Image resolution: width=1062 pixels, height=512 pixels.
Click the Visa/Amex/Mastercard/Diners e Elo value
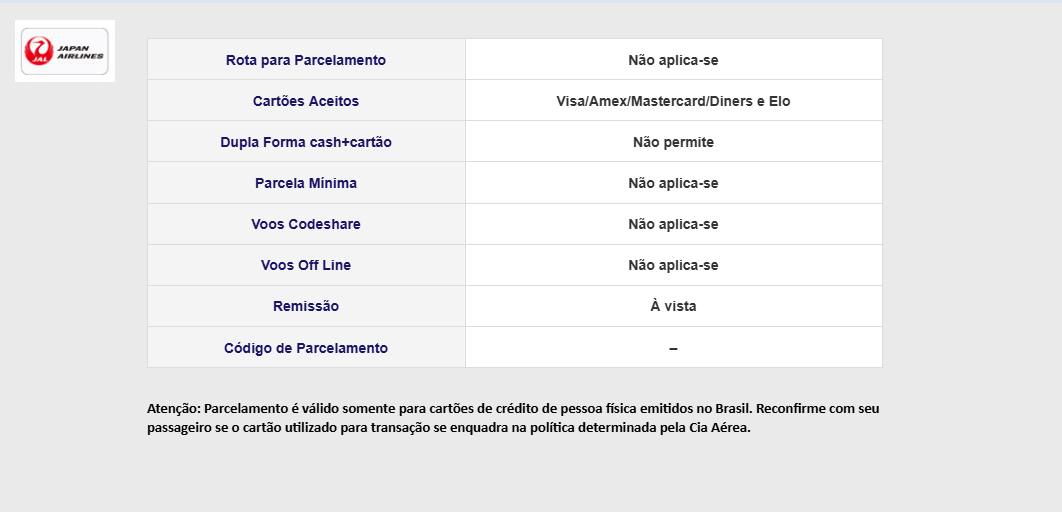click(x=673, y=101)
